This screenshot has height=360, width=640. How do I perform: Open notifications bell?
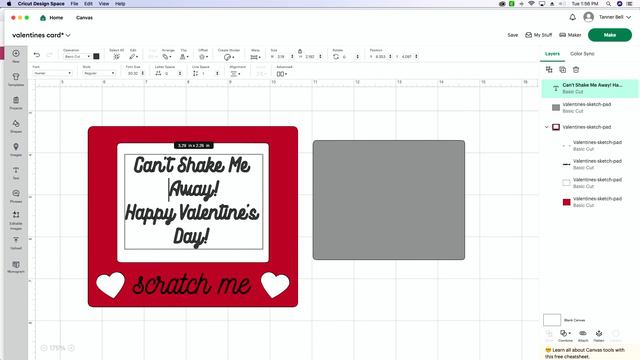coord(573,17)
